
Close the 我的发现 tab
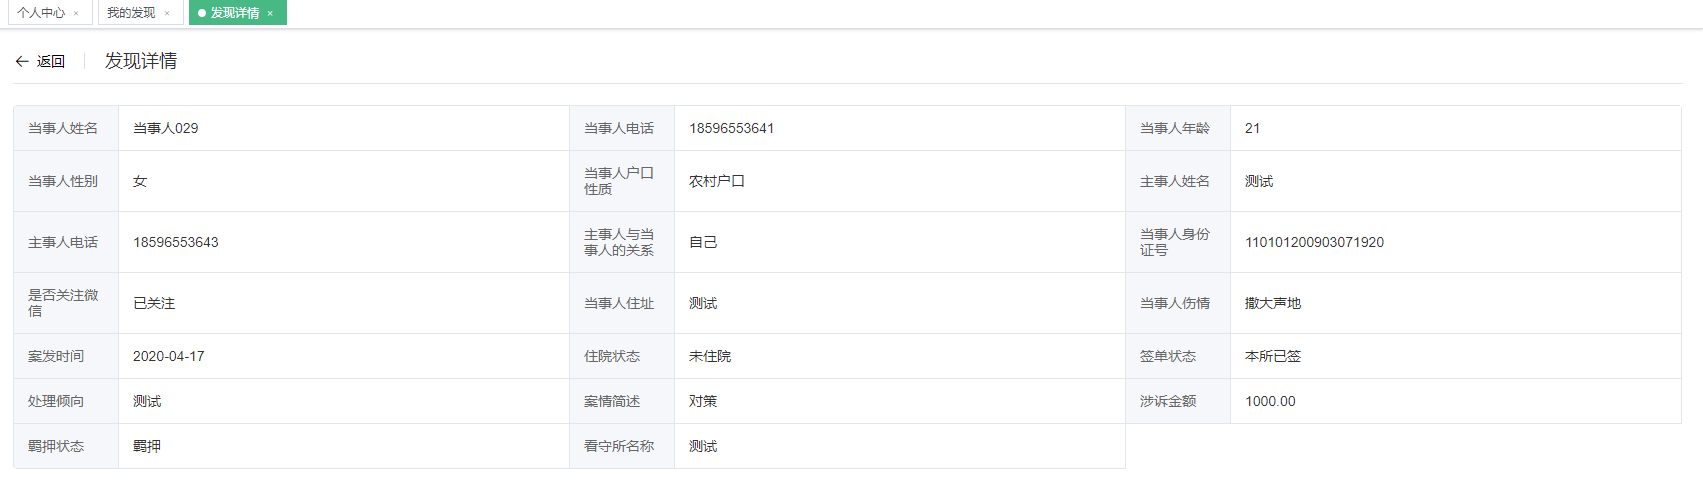coord(167,14)
